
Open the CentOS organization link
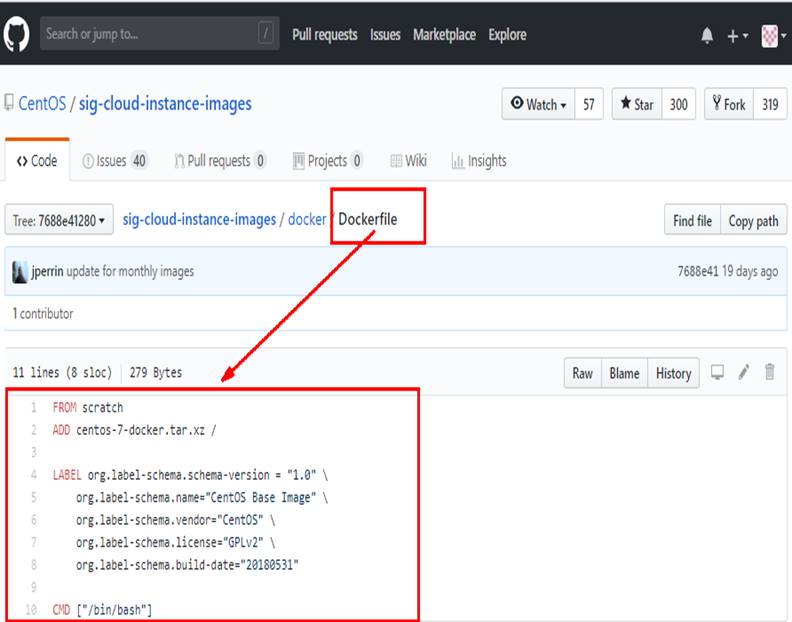[42, 104]
